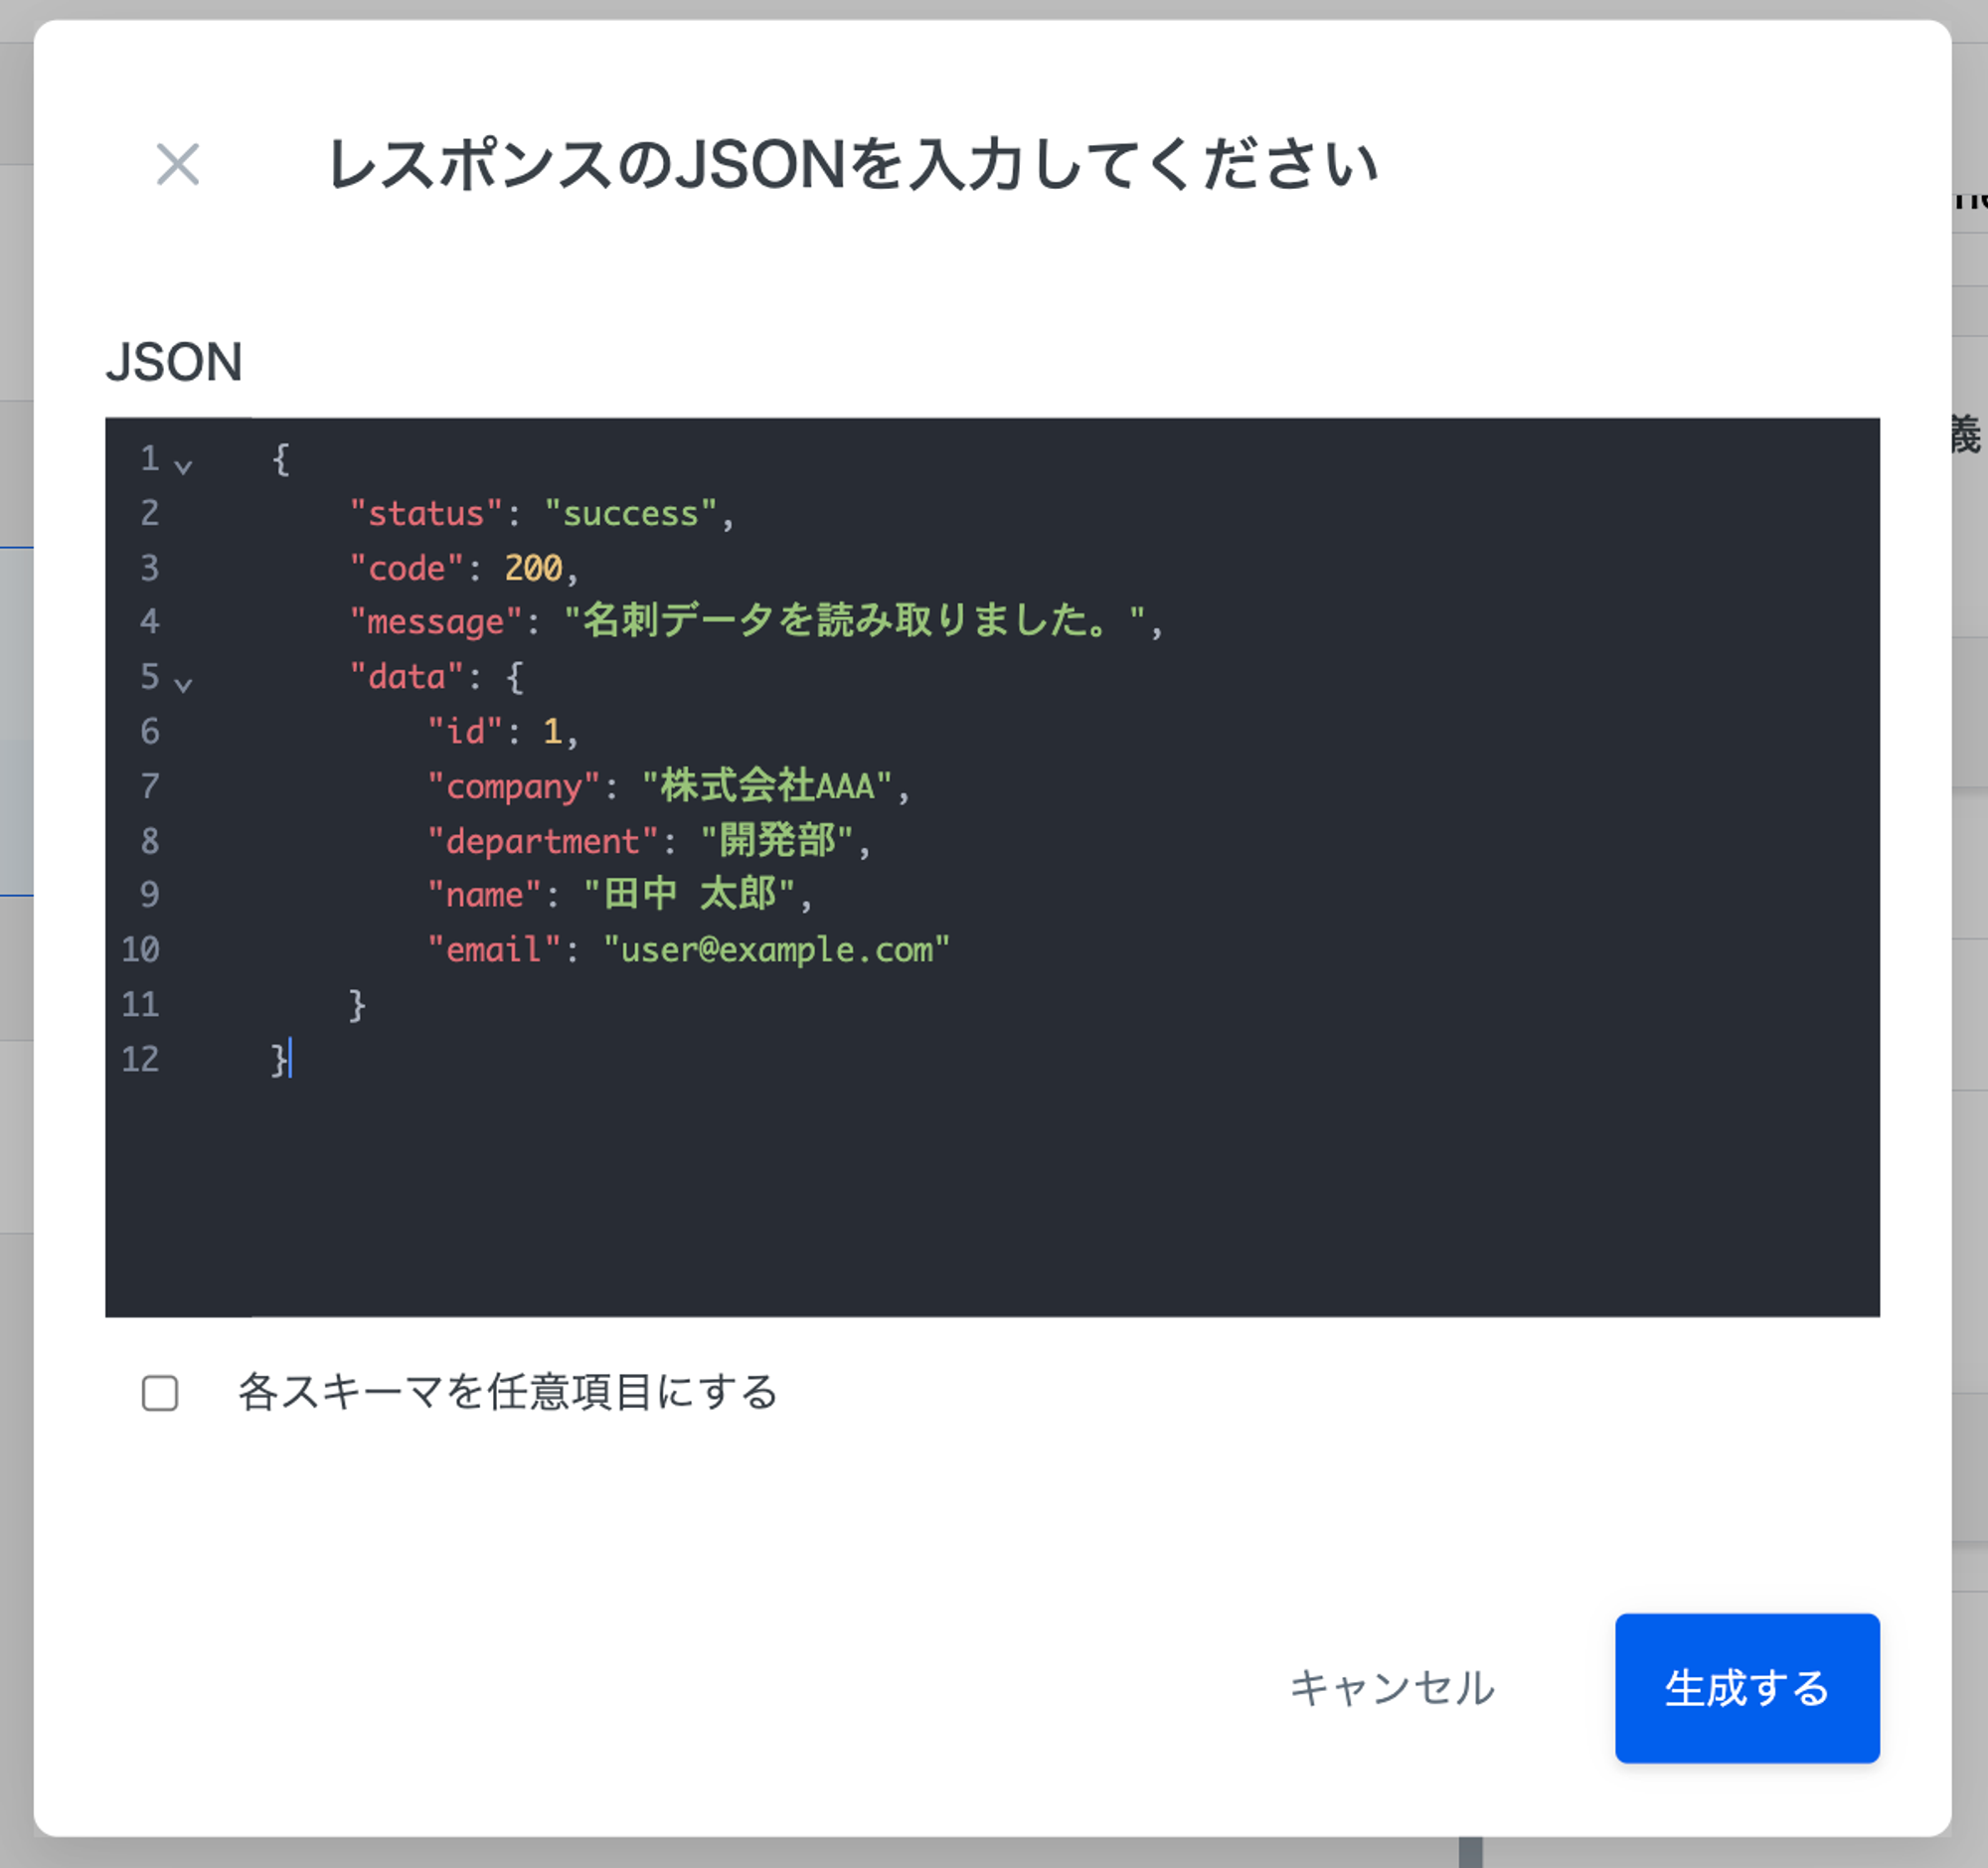Click the "name" value 田中 太郎
Viewport: 1988px width, 1868px height.
click(x=689, y=894)
